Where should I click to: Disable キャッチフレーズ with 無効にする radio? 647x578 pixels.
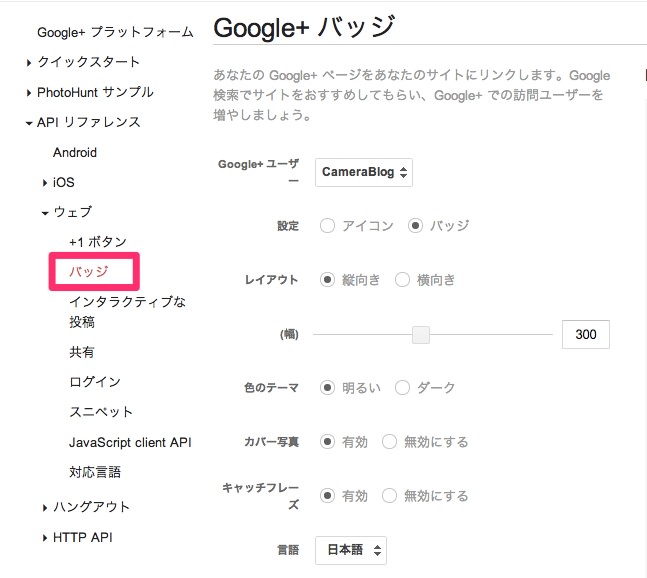(389, 495)
